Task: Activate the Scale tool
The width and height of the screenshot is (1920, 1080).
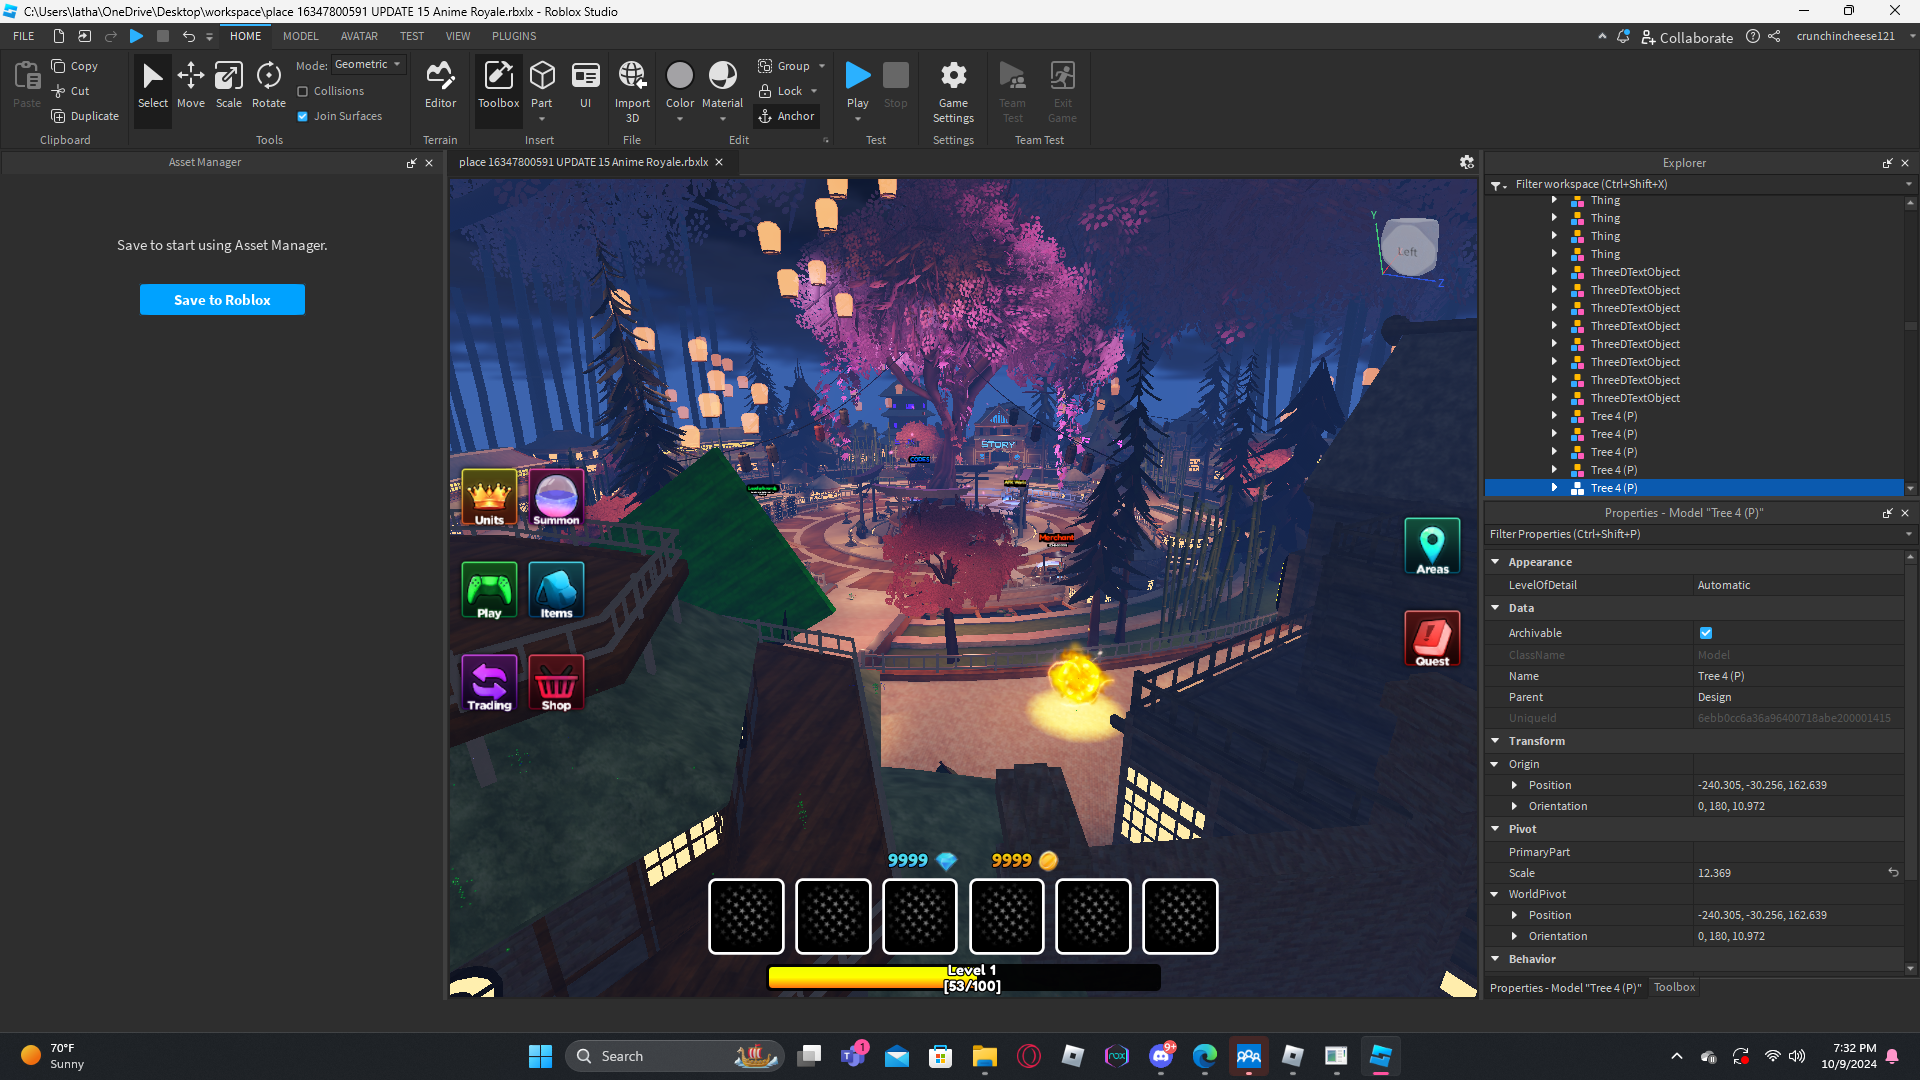Action: pos(228,85)
